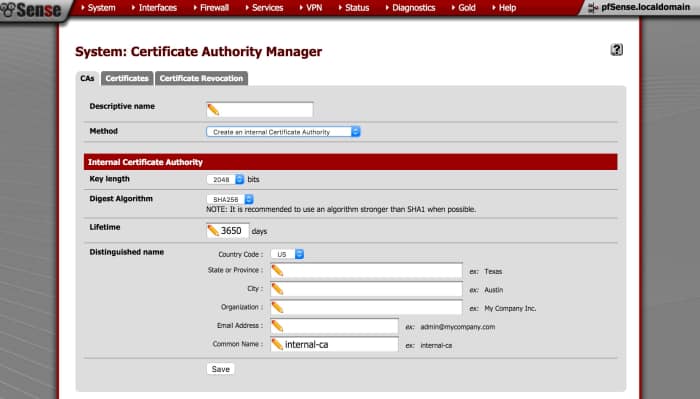Click the Organization input field
This screenshot has height=399, width=700.
[366, 307]
